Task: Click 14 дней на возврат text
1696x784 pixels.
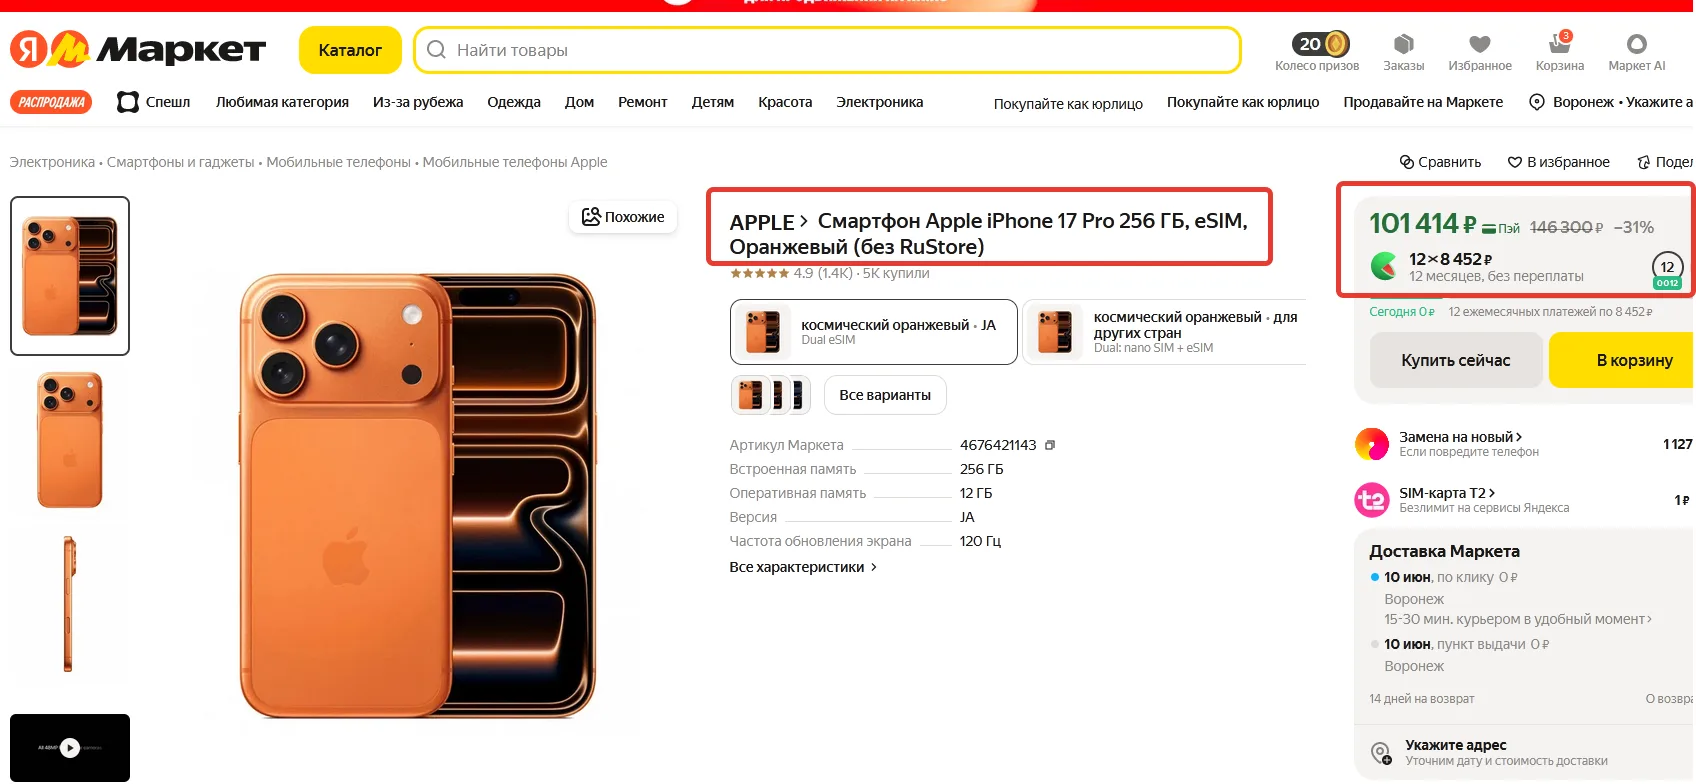Action: pos(1422,699)
